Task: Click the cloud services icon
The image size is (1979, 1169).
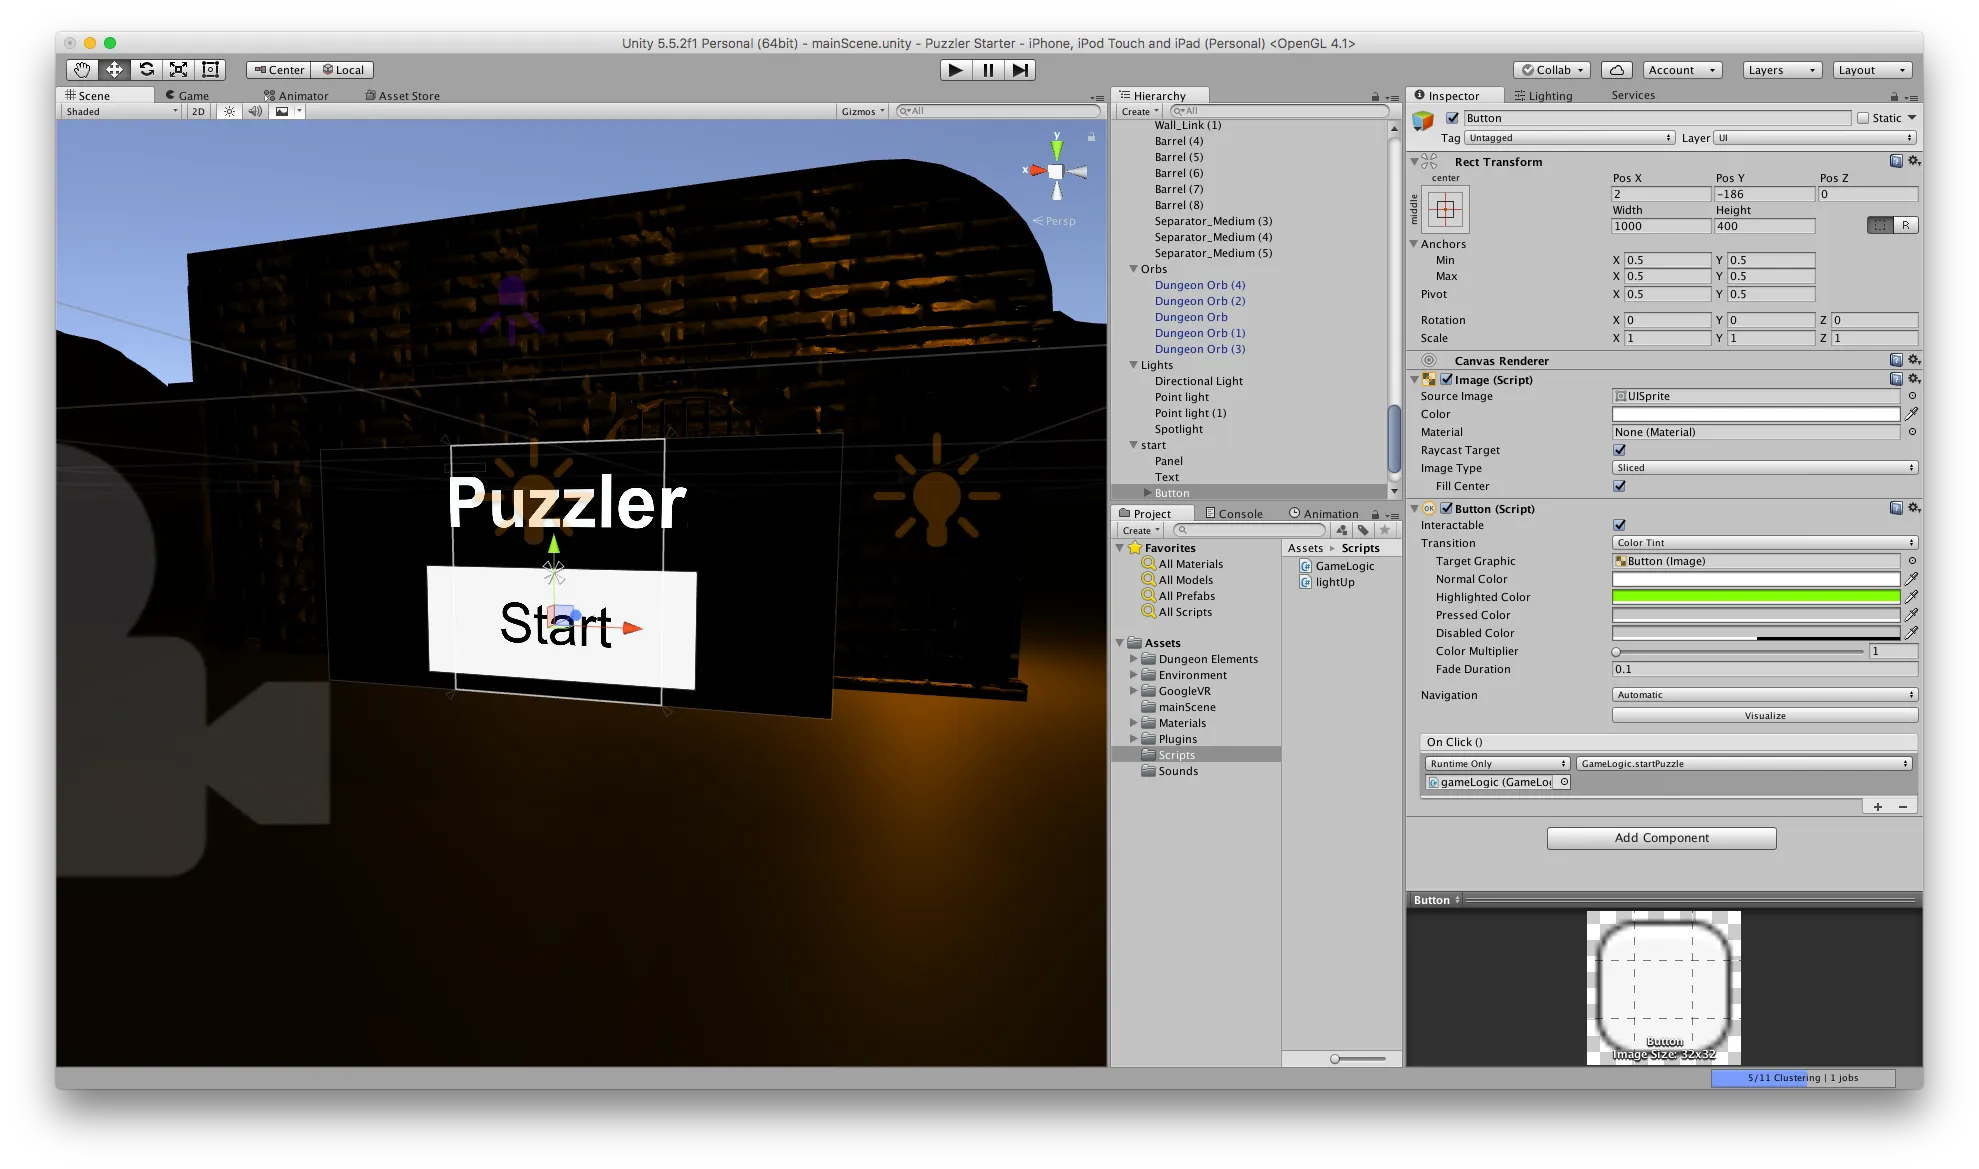Action: pos(1616,70)
